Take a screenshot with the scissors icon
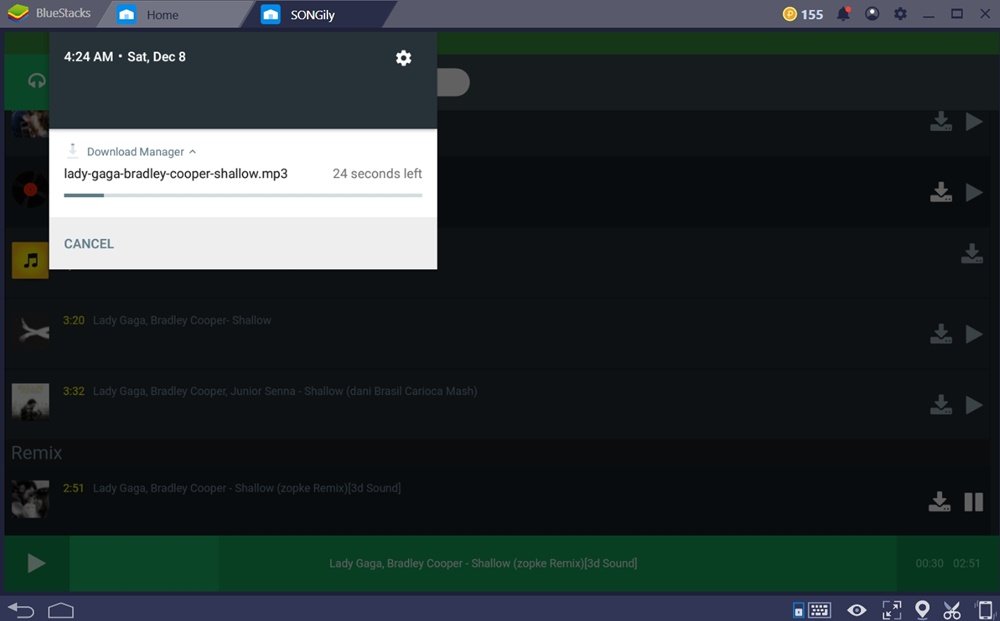Screen dimensions: 1000x621 click(x=952, y=610)
